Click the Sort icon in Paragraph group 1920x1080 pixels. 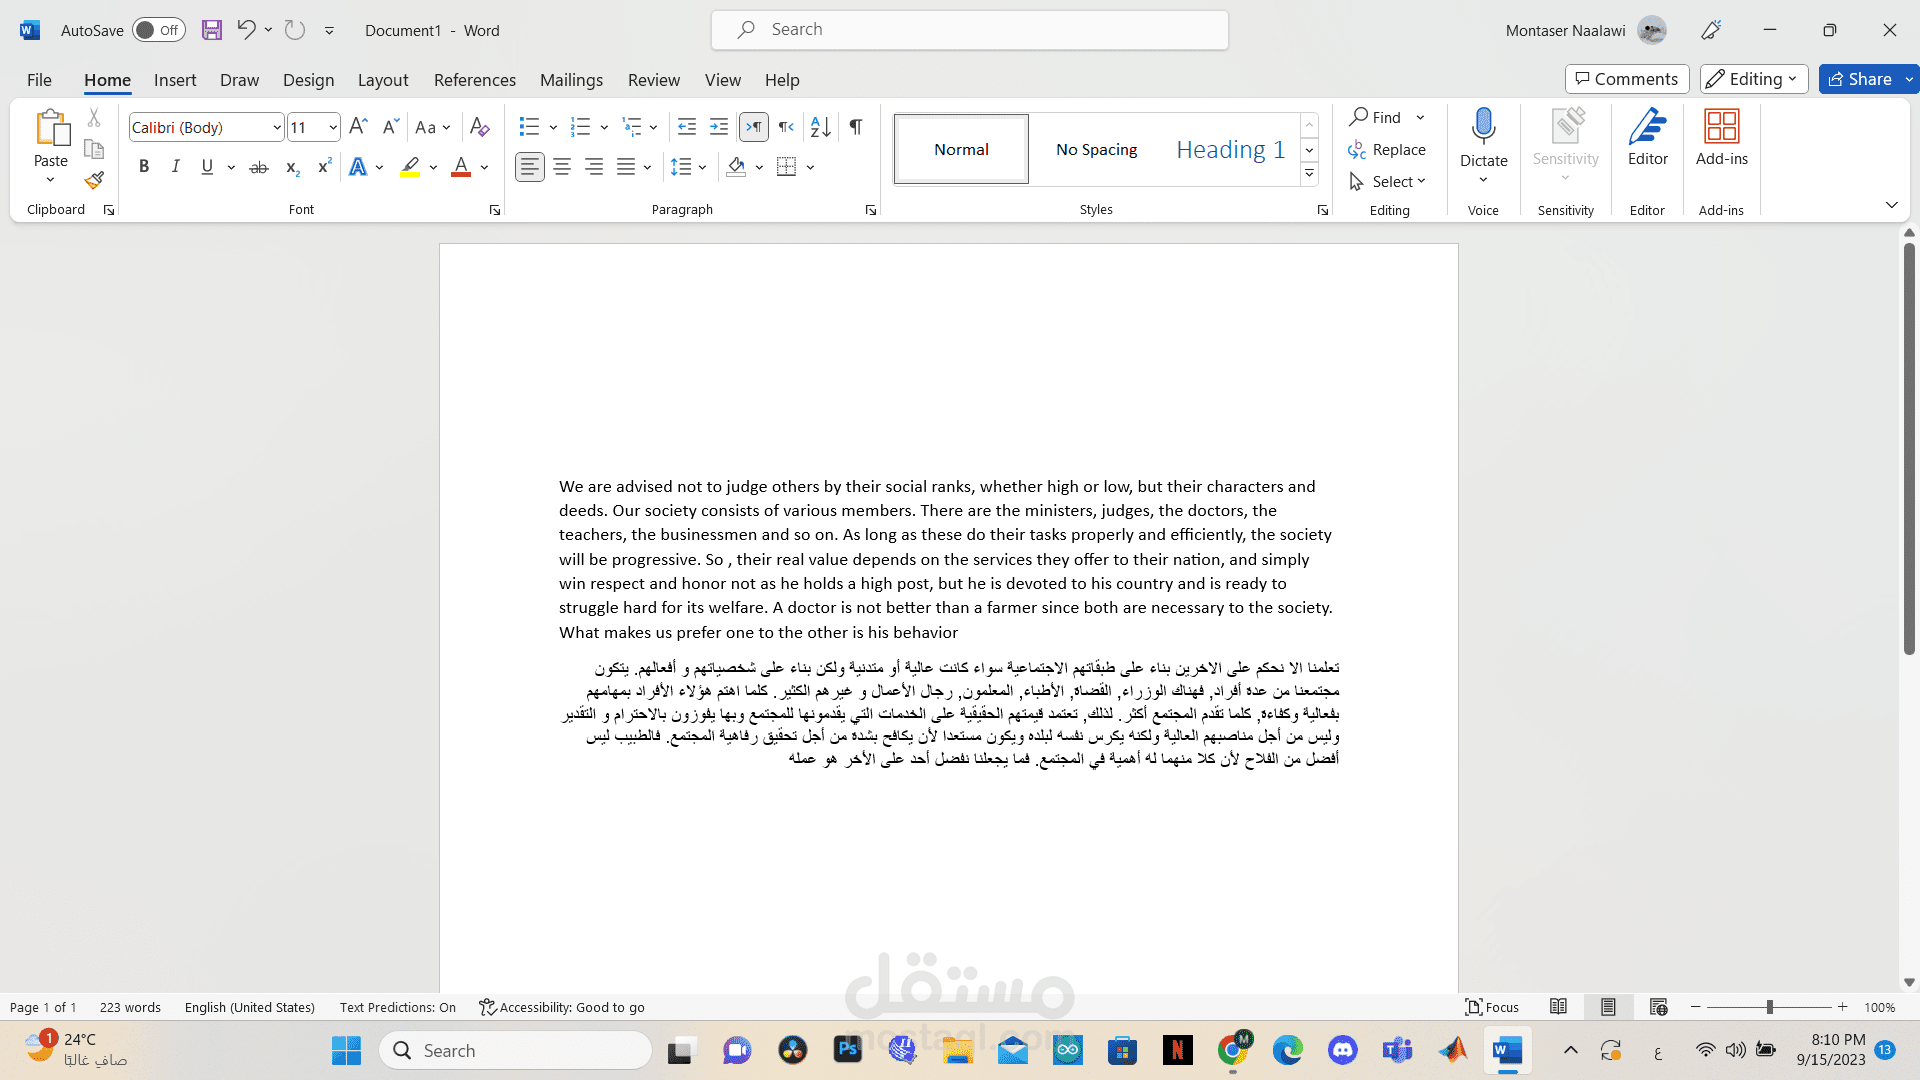pyautogui.click(x=820, y=127)
